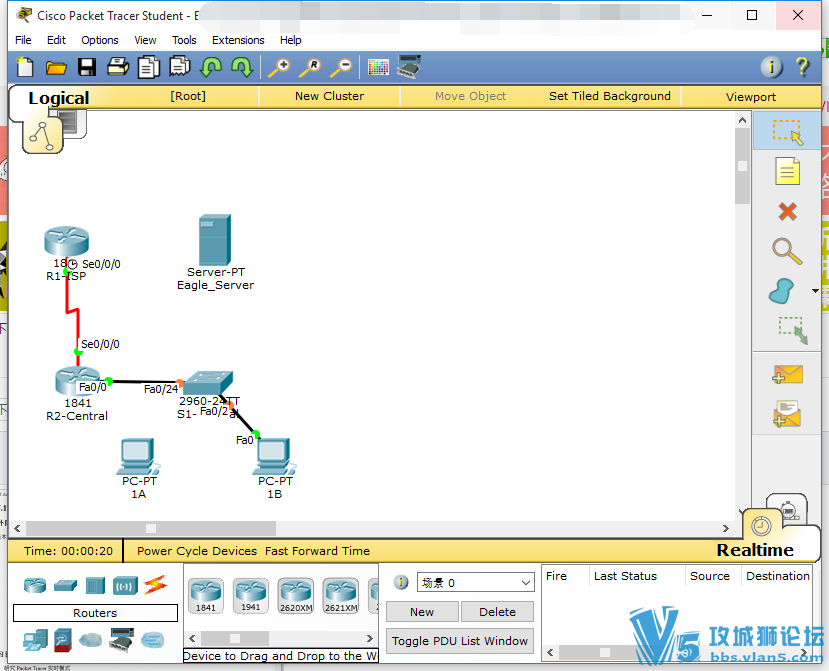The image size is (829, 671).
Task: Click the Undo green arrow icon
Action: coord(211,68)
